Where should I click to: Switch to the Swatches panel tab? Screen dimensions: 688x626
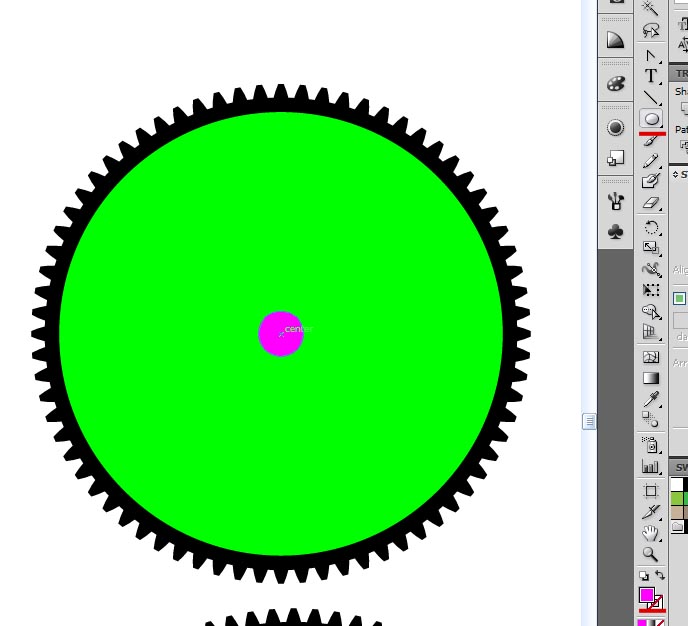[x=680, y=467]
